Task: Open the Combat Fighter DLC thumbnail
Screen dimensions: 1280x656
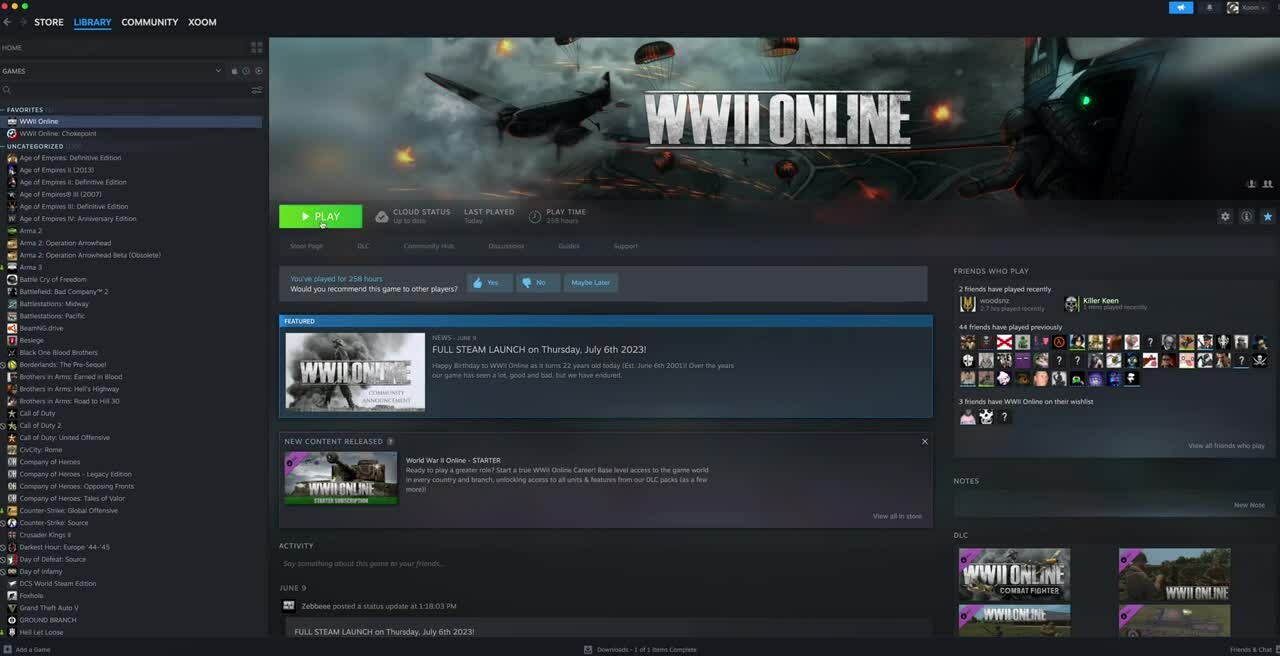Action: click(1014, 574)
